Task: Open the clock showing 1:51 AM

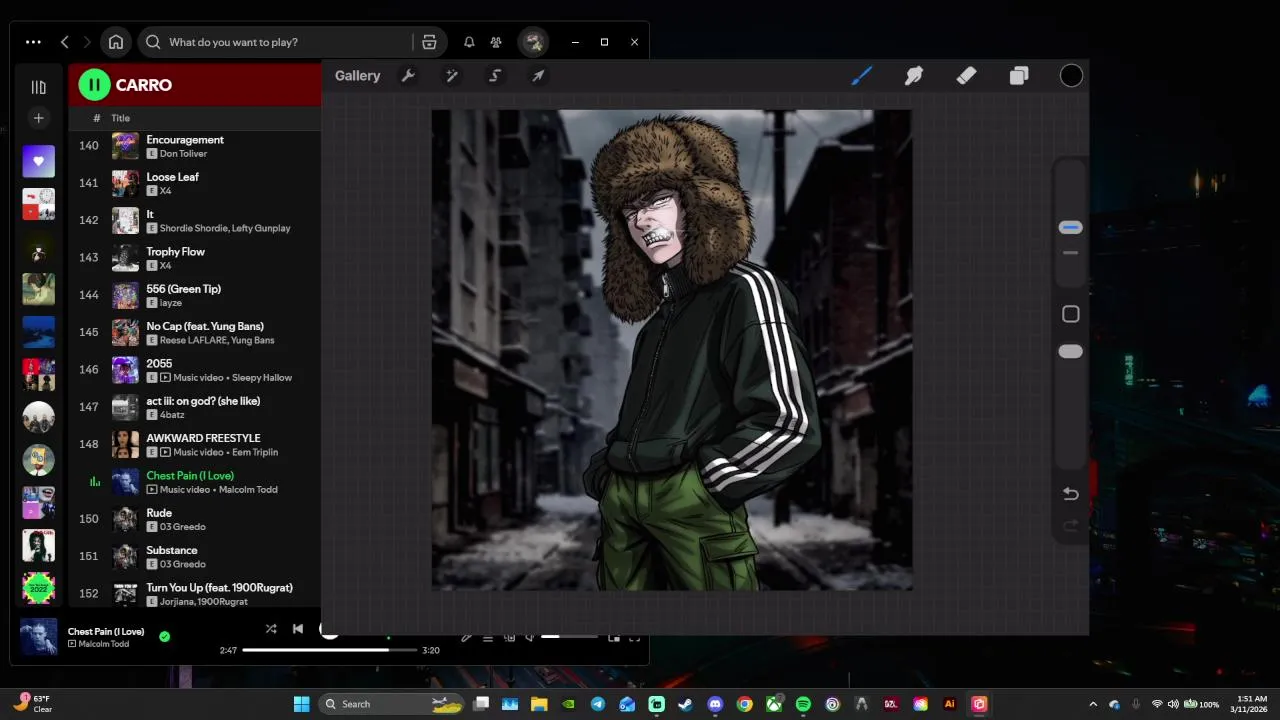Action: (x=1251, y=704)
